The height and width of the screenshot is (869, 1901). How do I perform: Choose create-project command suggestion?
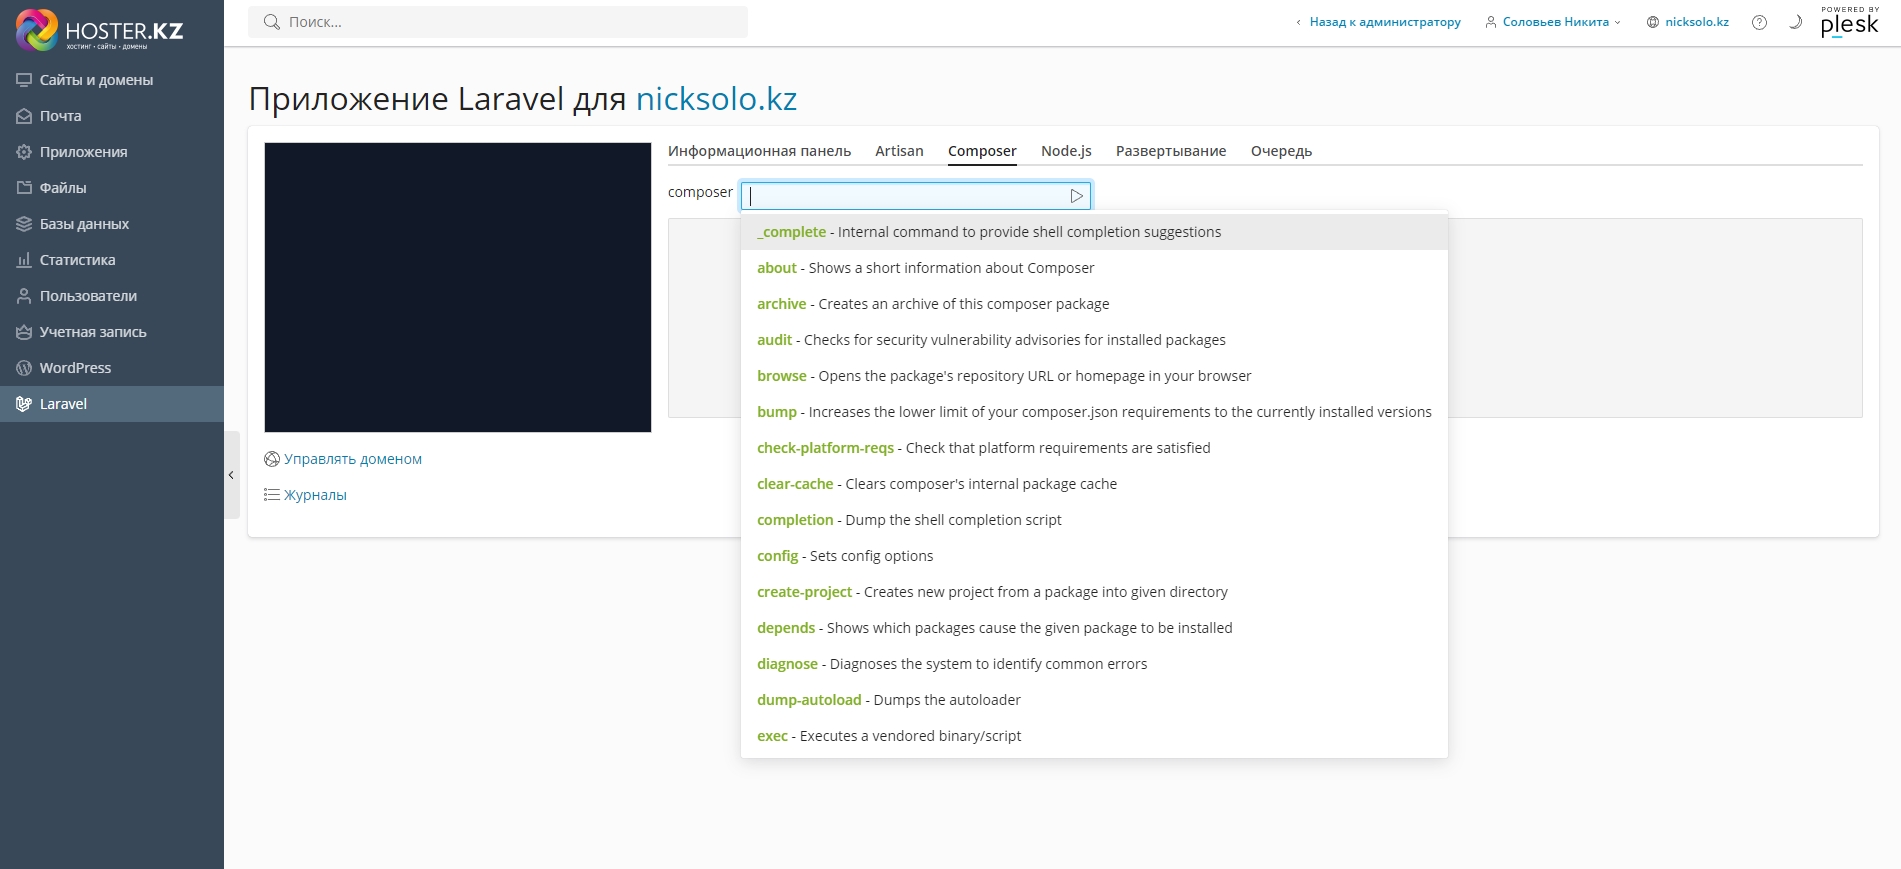point(1094,592)
